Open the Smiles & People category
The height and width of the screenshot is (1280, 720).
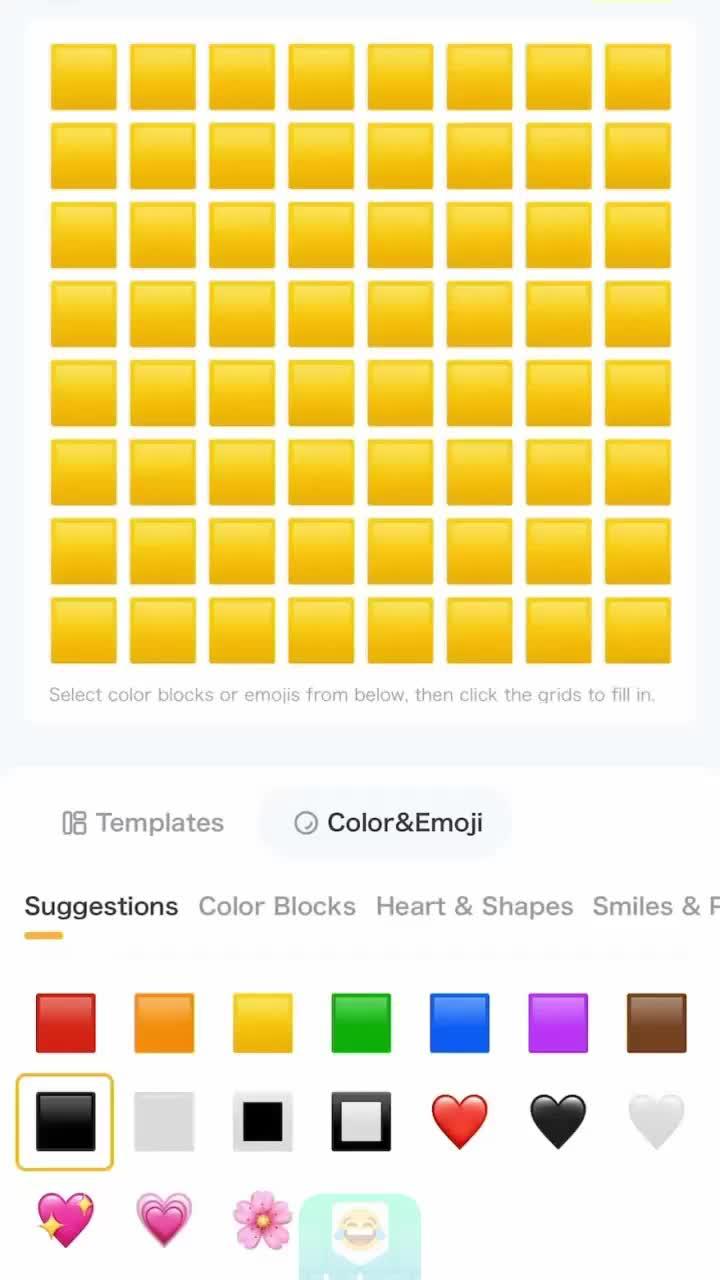pyautogui.click(x=655, y=906)
